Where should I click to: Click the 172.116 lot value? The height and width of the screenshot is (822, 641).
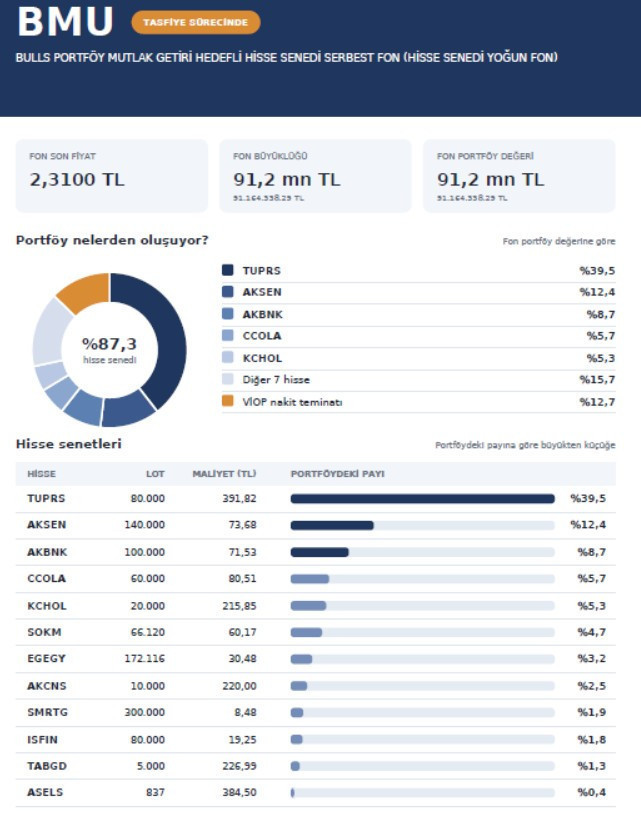pos(145,658)
